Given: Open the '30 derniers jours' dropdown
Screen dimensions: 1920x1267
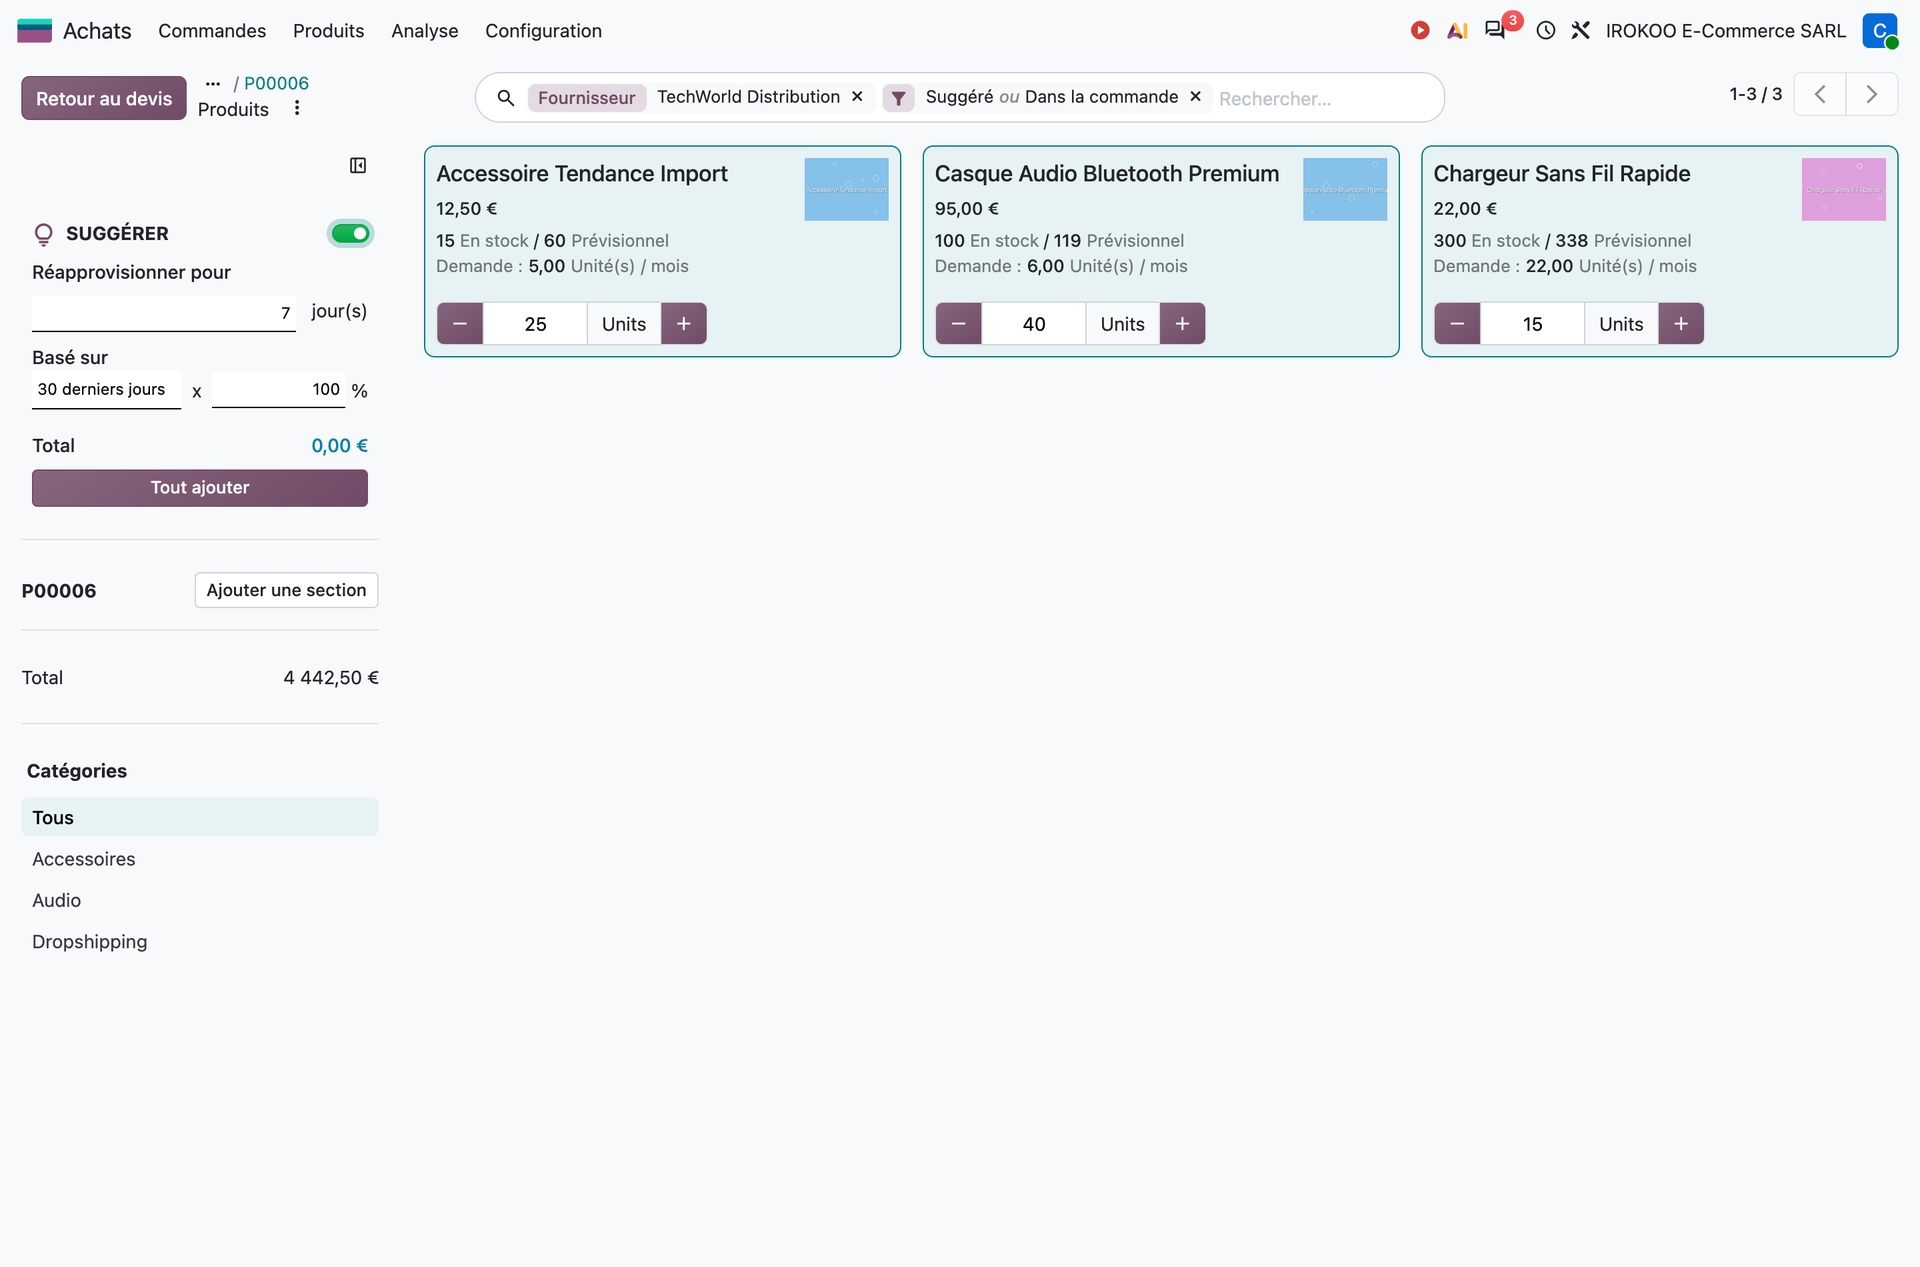Looking at the screenshot, I should [106, 390].
